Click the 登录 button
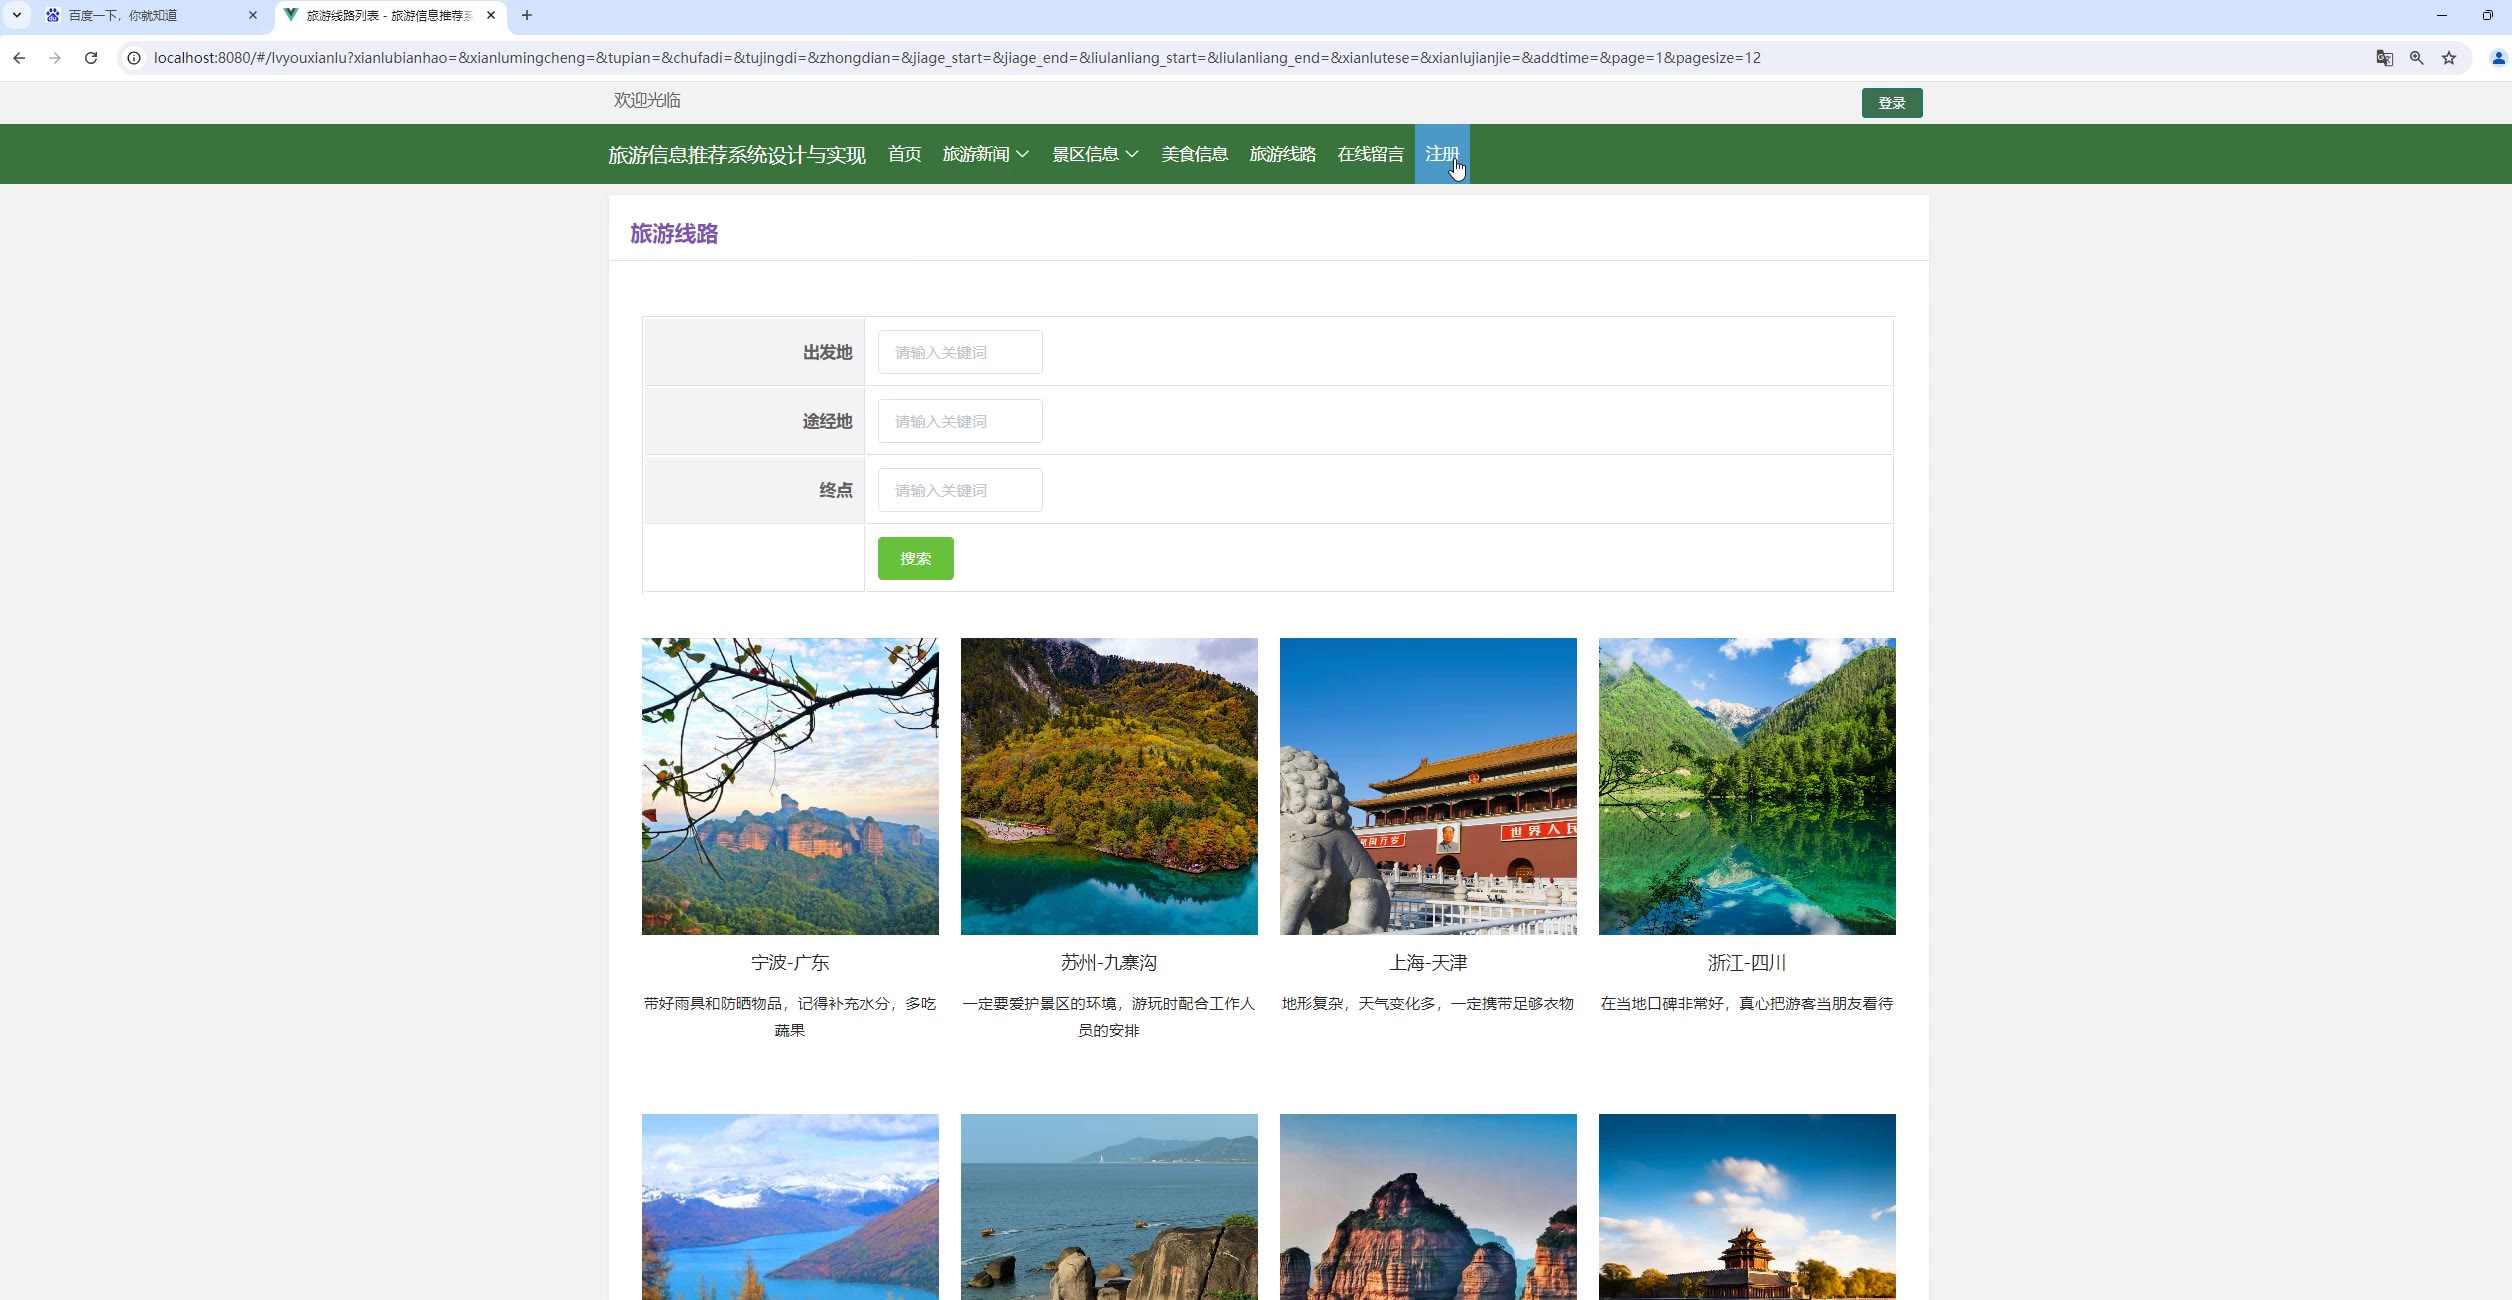 1891,103
